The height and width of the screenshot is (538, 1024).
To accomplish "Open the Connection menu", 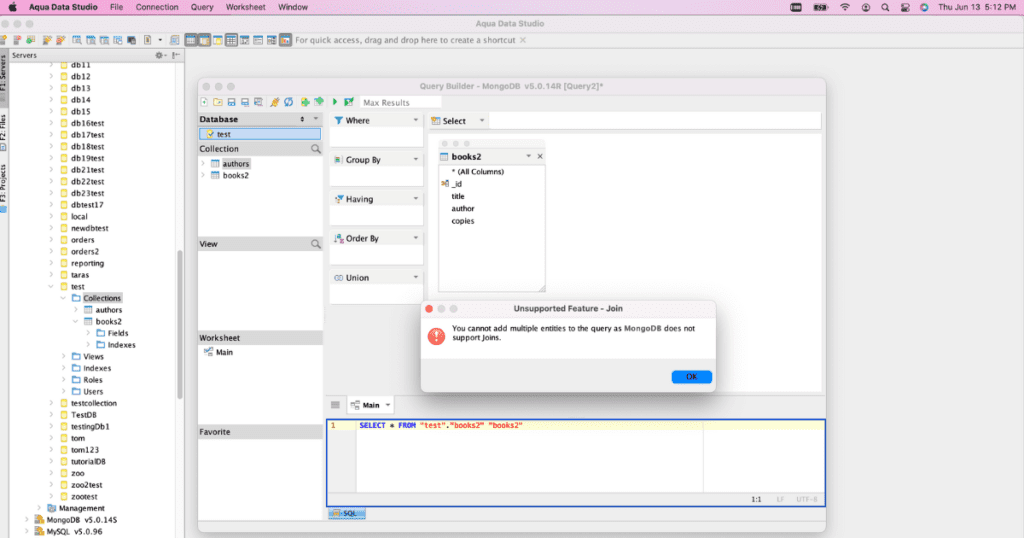I will click(x=157, y=7).
